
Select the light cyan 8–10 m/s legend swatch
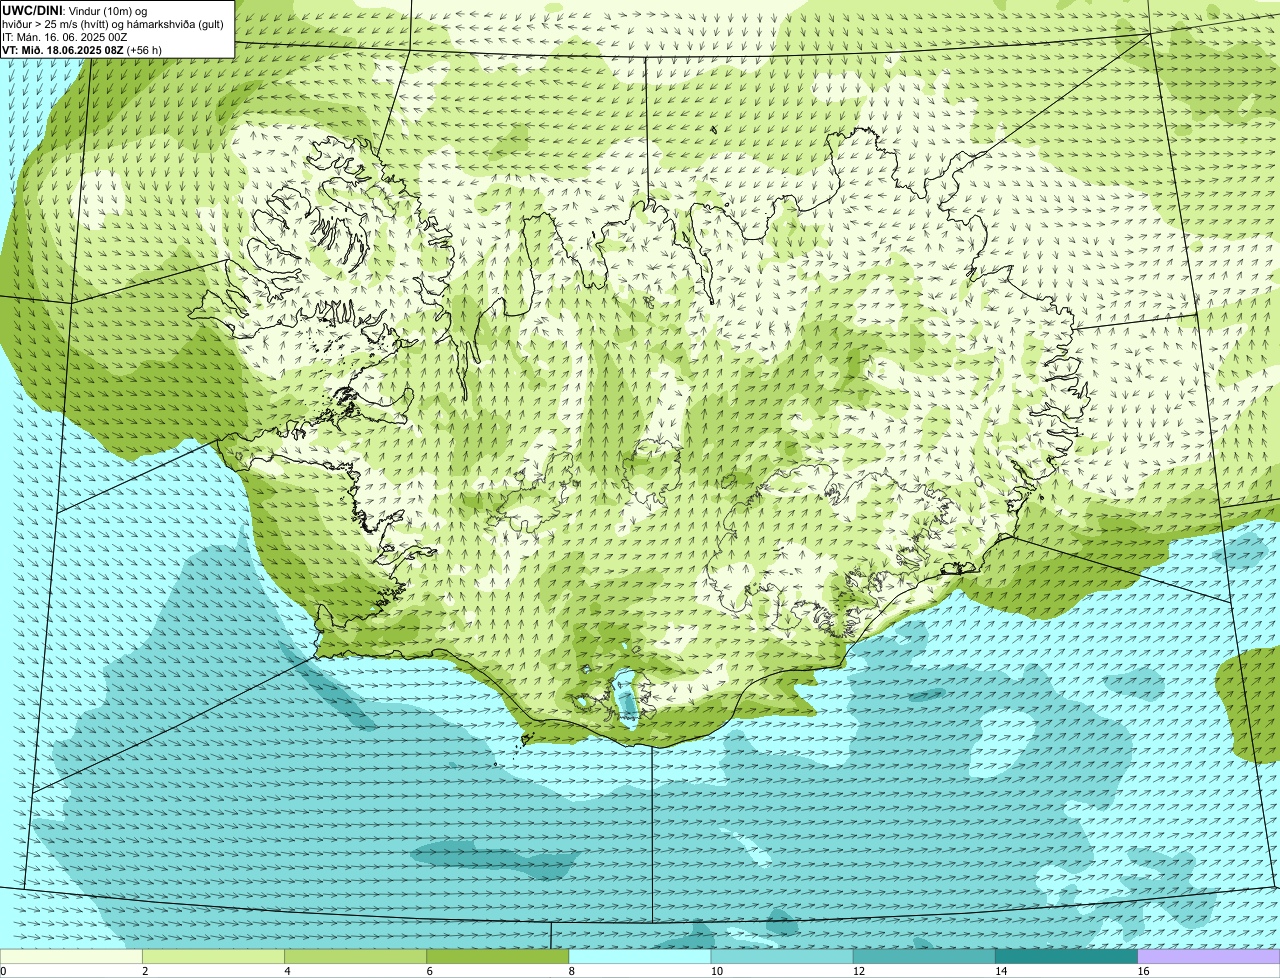click(640, 957)
